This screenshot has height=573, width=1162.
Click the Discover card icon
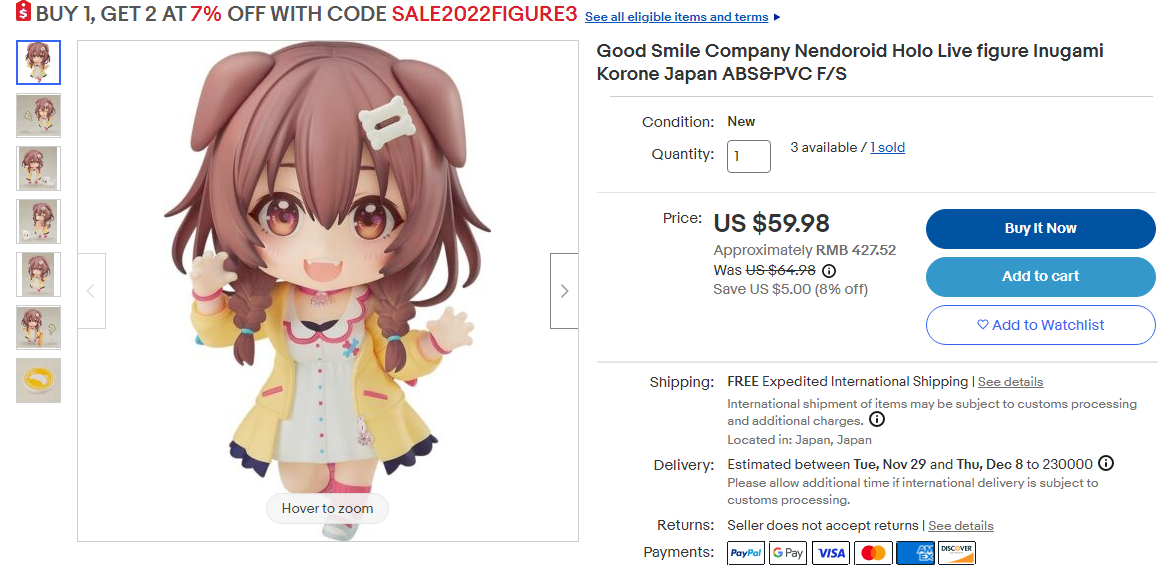(957, 553)
